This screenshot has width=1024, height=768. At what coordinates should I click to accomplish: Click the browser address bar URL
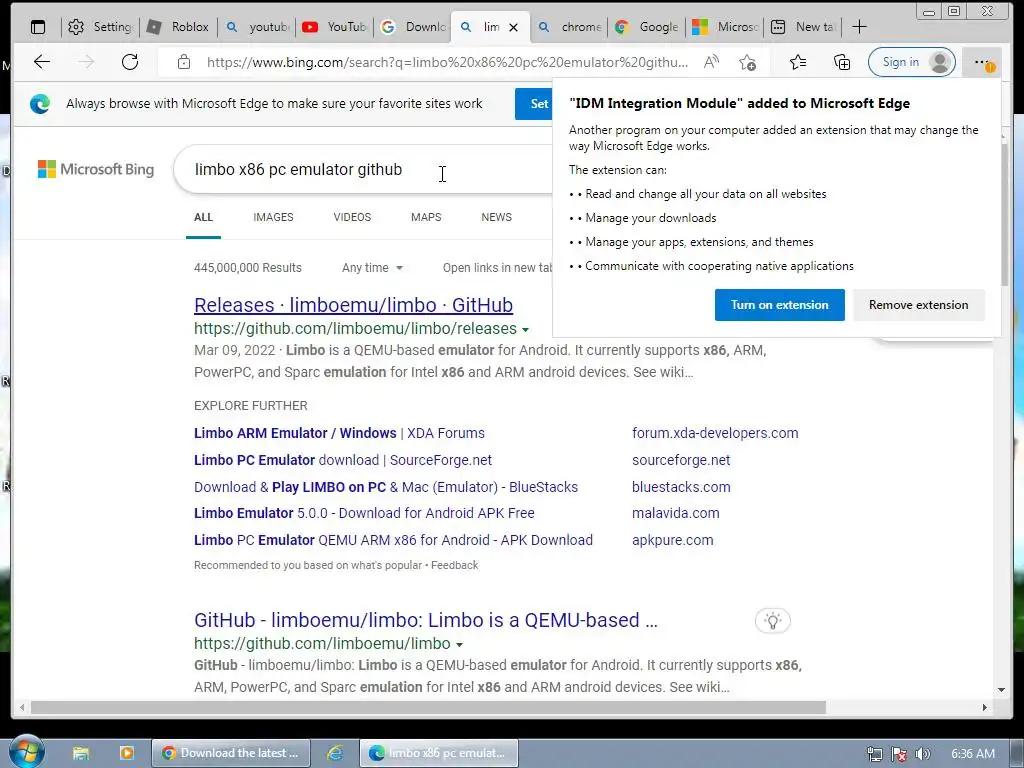(x=447, y=62)
